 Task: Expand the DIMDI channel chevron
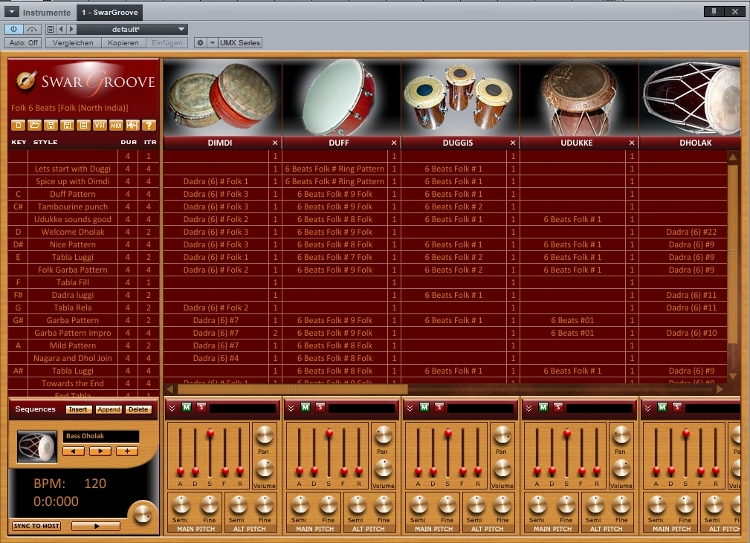pyautogui.click(x=172, y=408)
